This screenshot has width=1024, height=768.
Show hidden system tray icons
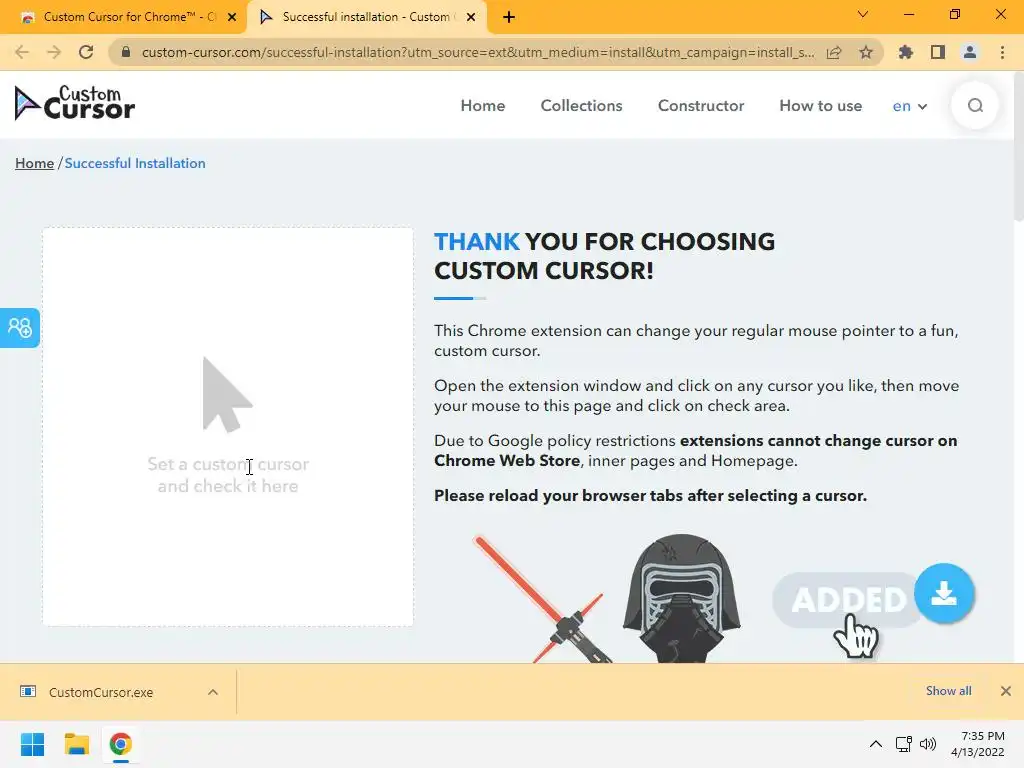click(876, 744)
